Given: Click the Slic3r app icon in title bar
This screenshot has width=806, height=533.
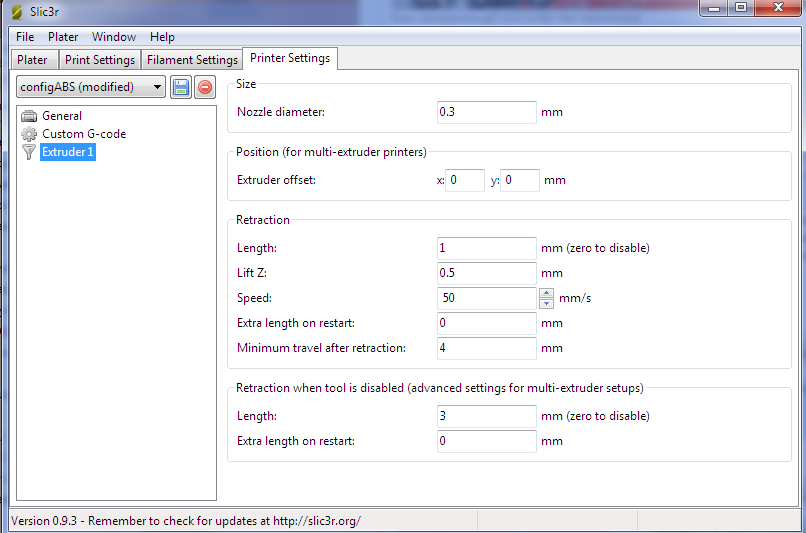Looking at the screenshot, I should click(17, 11).
